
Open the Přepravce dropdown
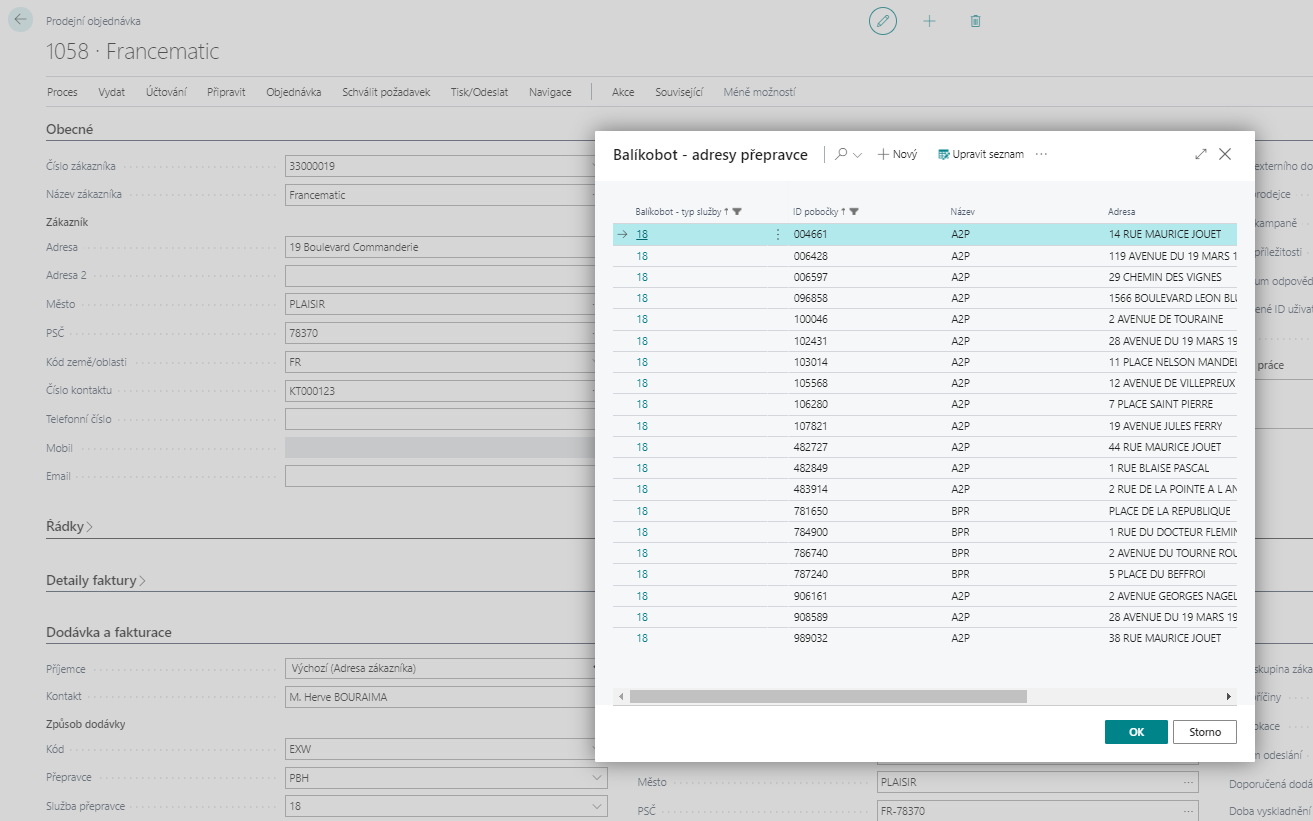[598, 777]
